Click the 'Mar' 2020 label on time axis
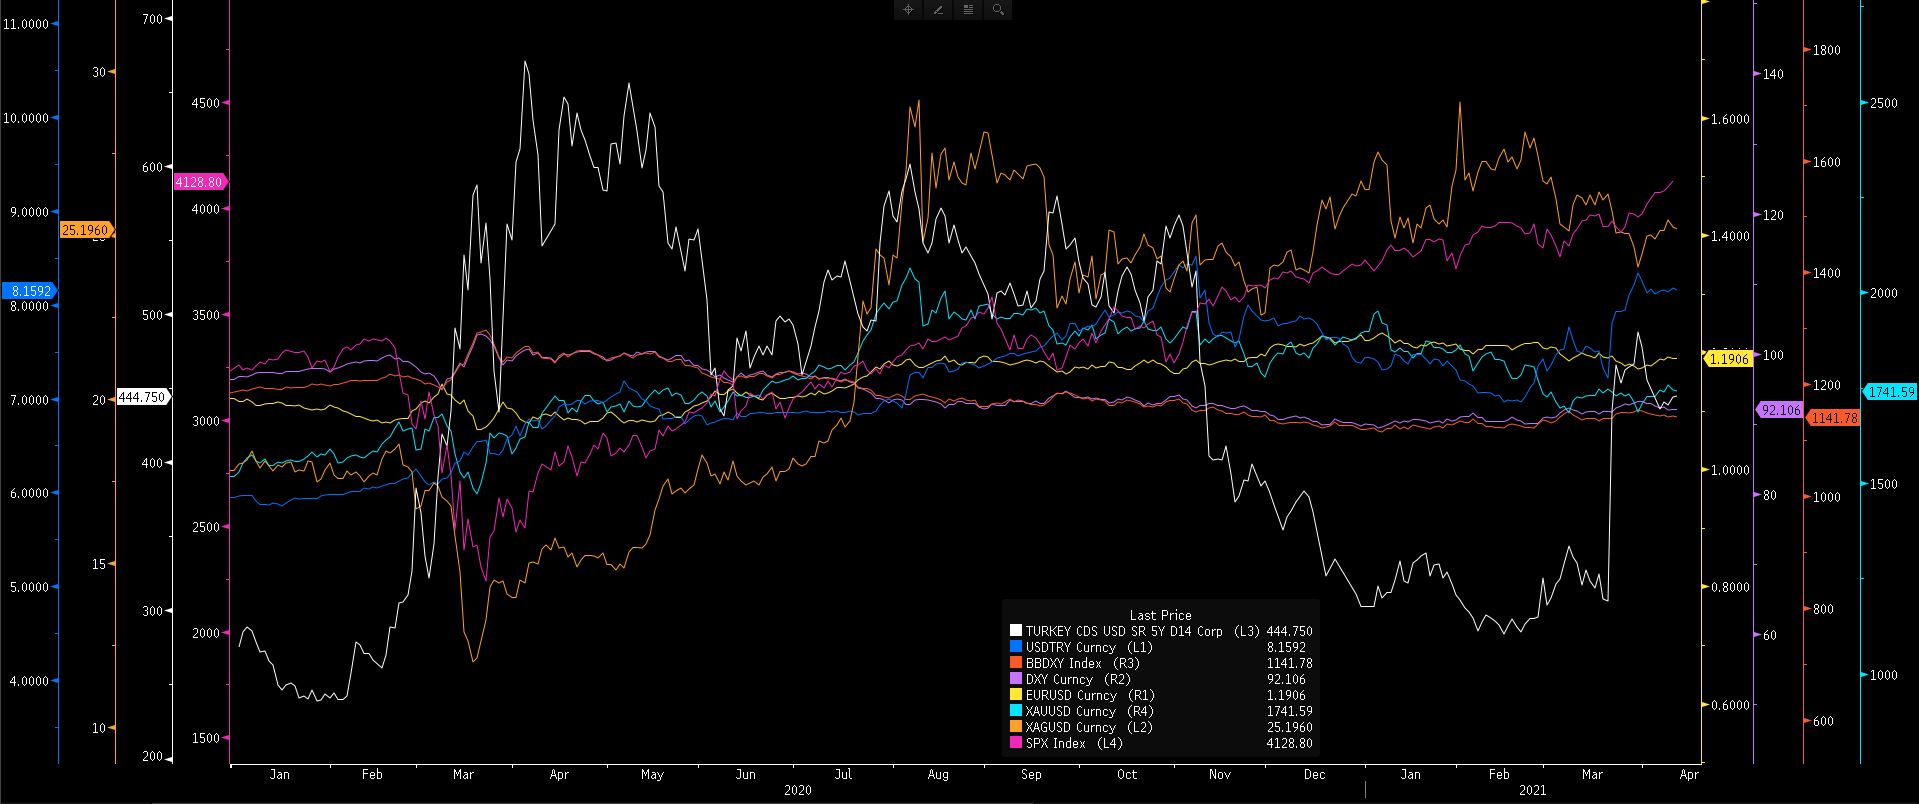This screenshot has height=804, width=1919. (463, 774)
